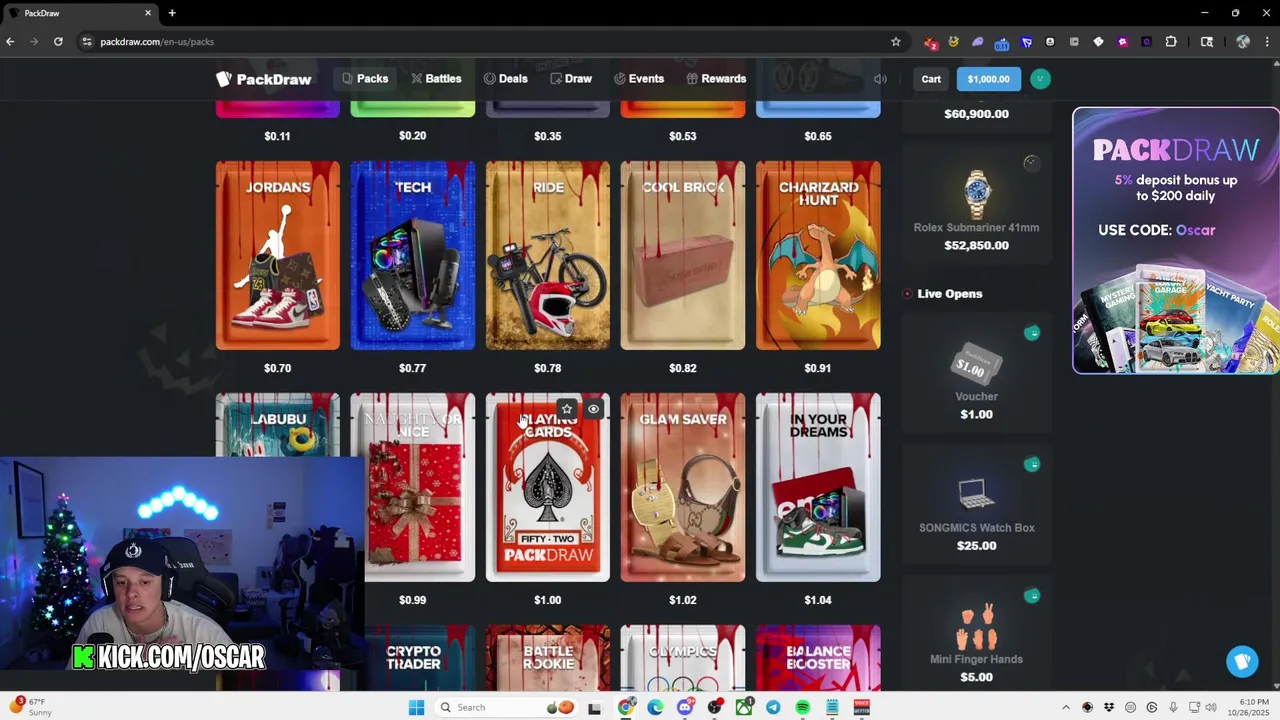Open the Windows Start menu
Screen dimensions: 1280x720
click(416, 707)
